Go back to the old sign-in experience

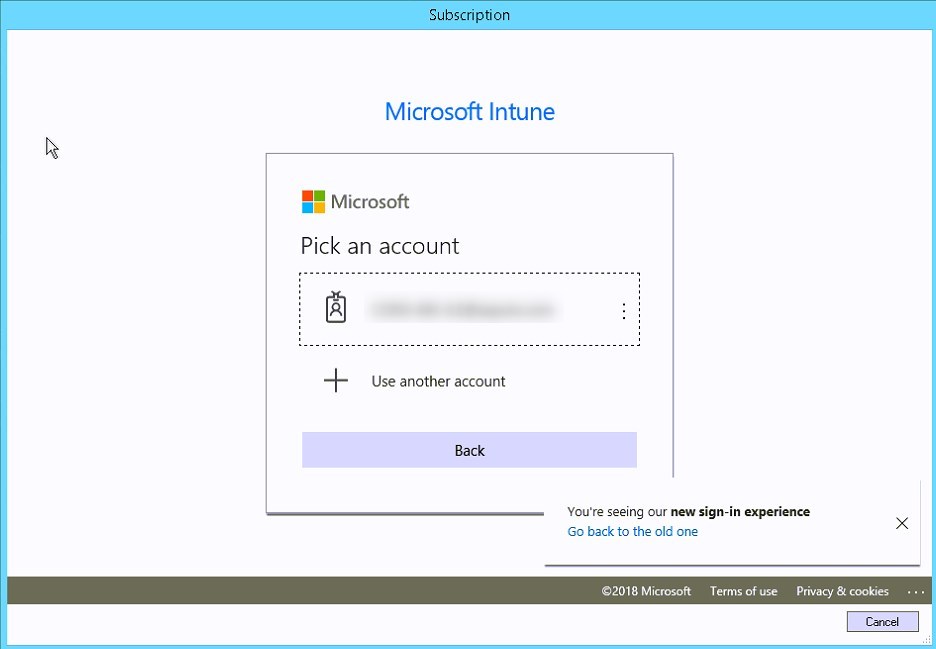pos(632,531)
